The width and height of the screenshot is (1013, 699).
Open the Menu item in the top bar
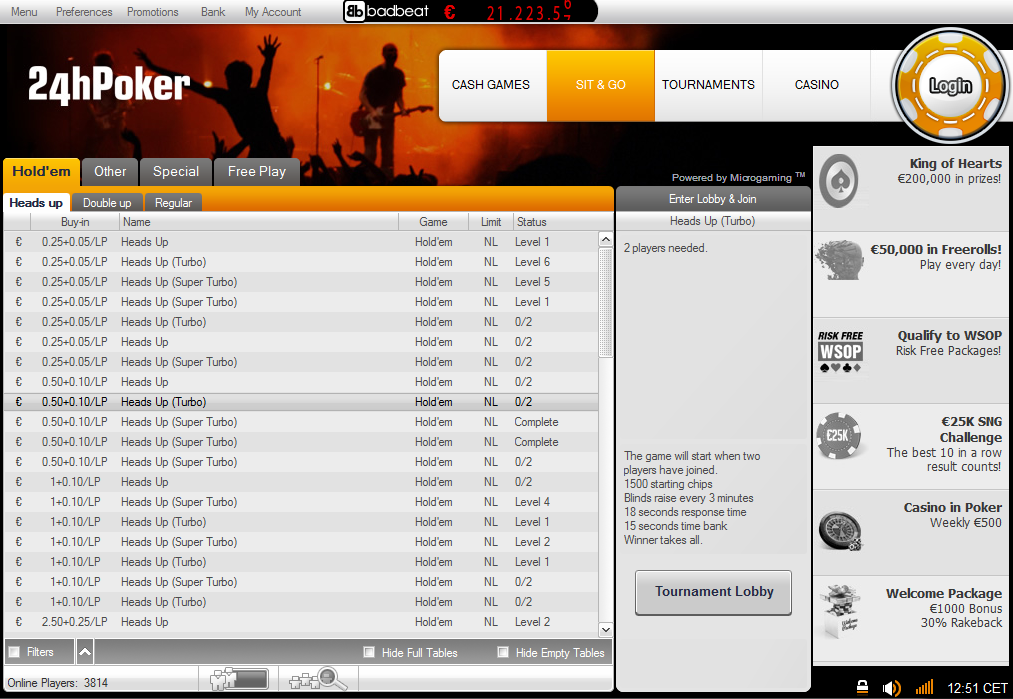coord(24,12)
